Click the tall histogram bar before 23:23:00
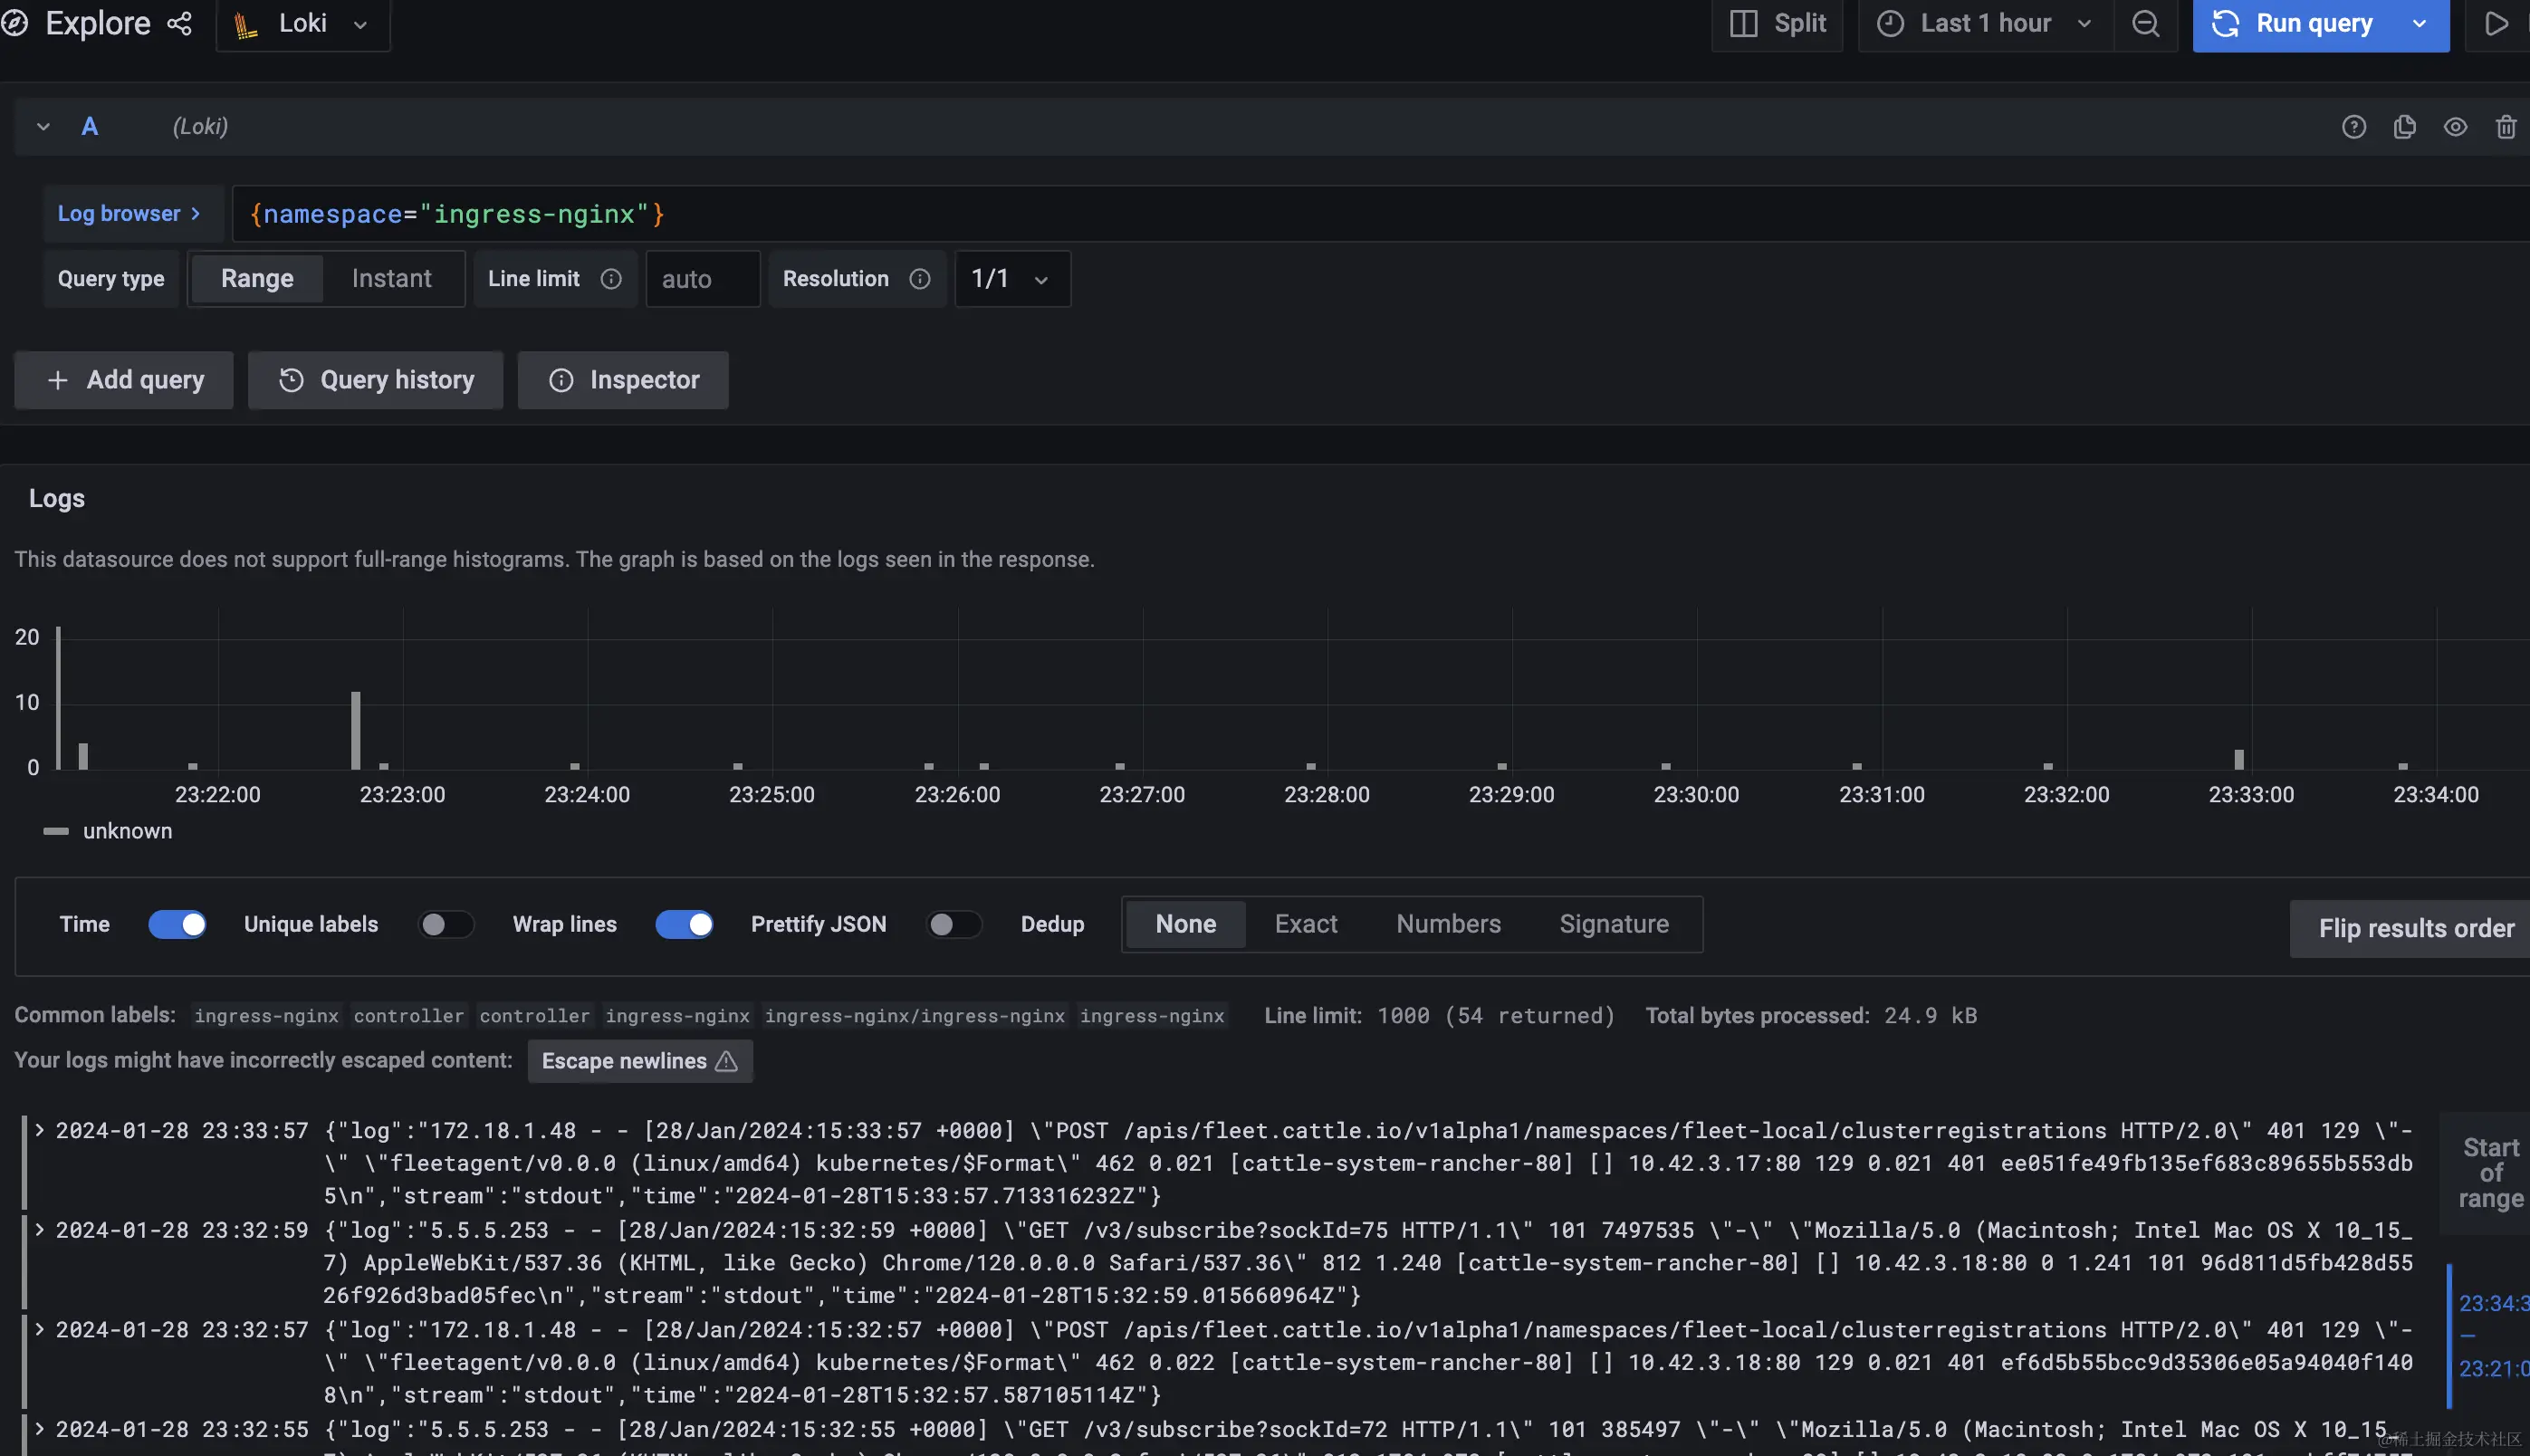 coord(355,730)
